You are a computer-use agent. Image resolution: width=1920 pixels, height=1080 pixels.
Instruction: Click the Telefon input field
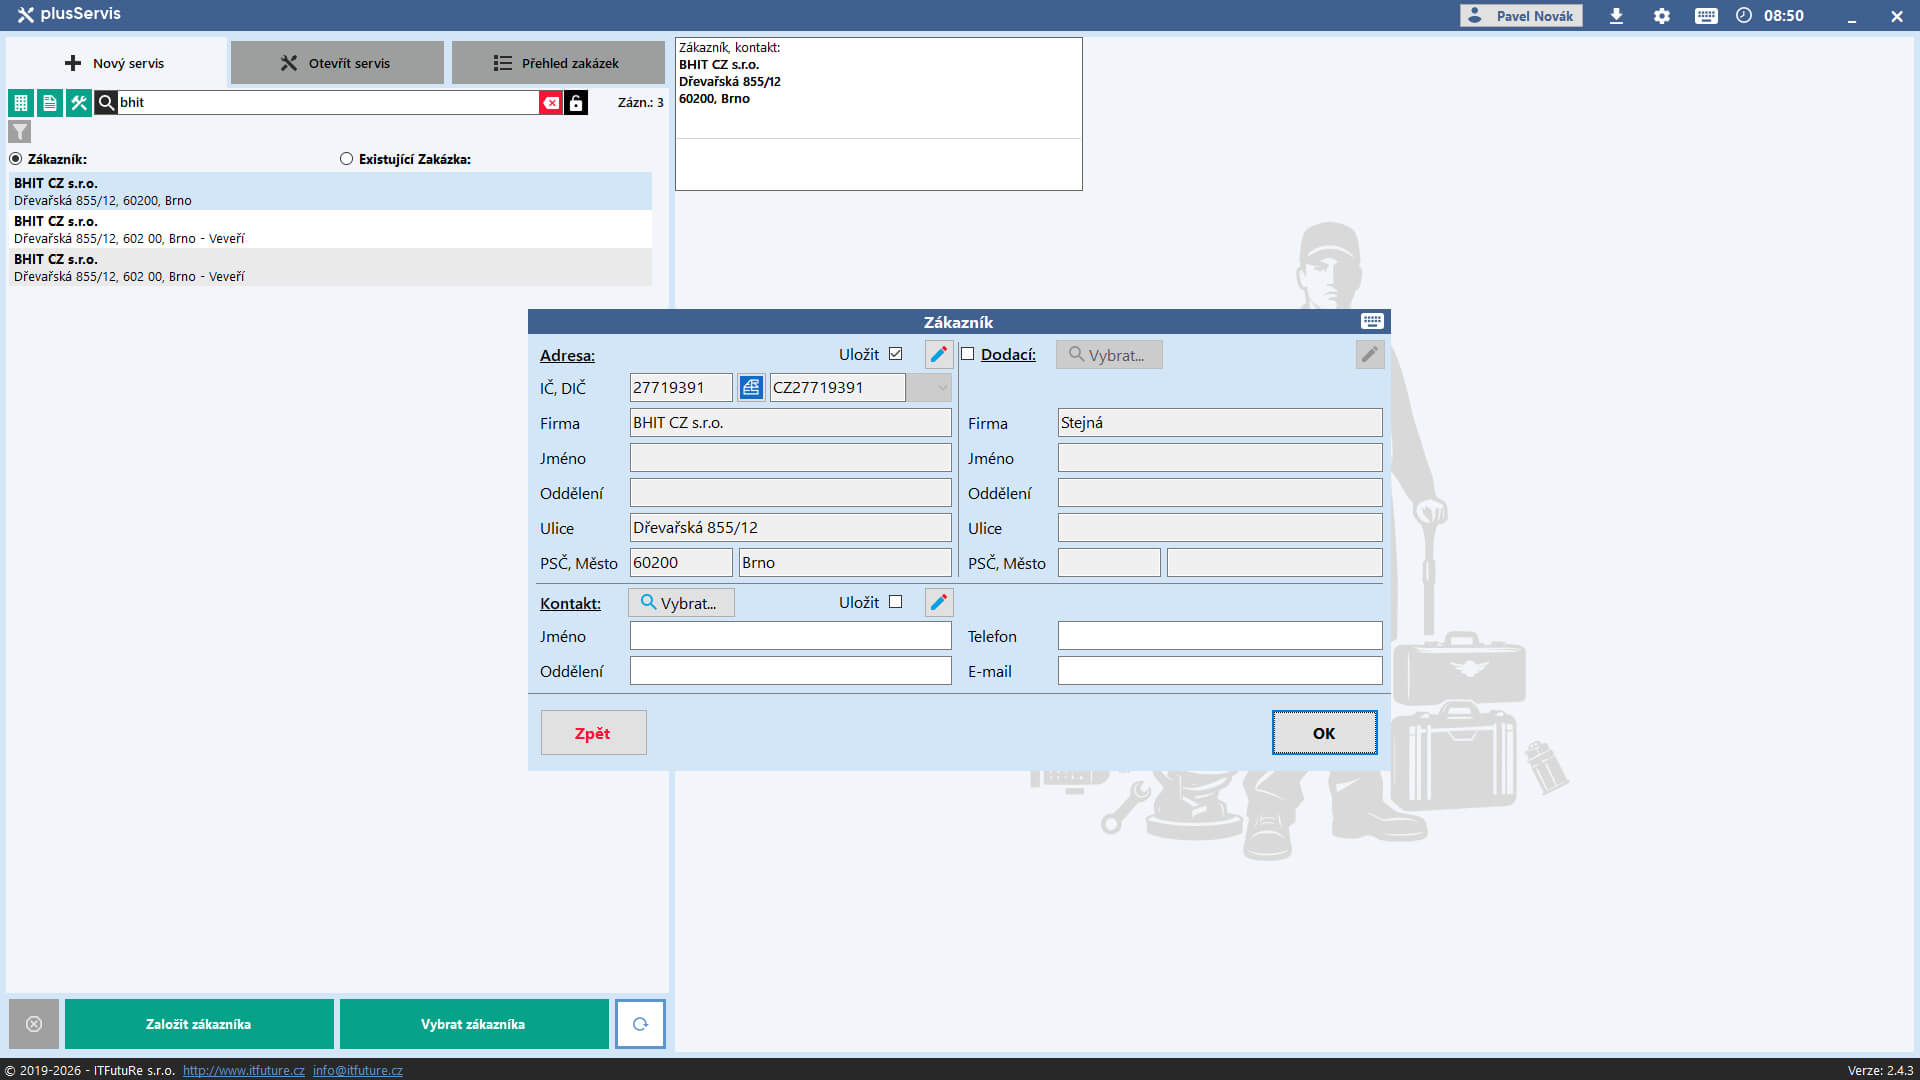click(x=1220, y=636)
